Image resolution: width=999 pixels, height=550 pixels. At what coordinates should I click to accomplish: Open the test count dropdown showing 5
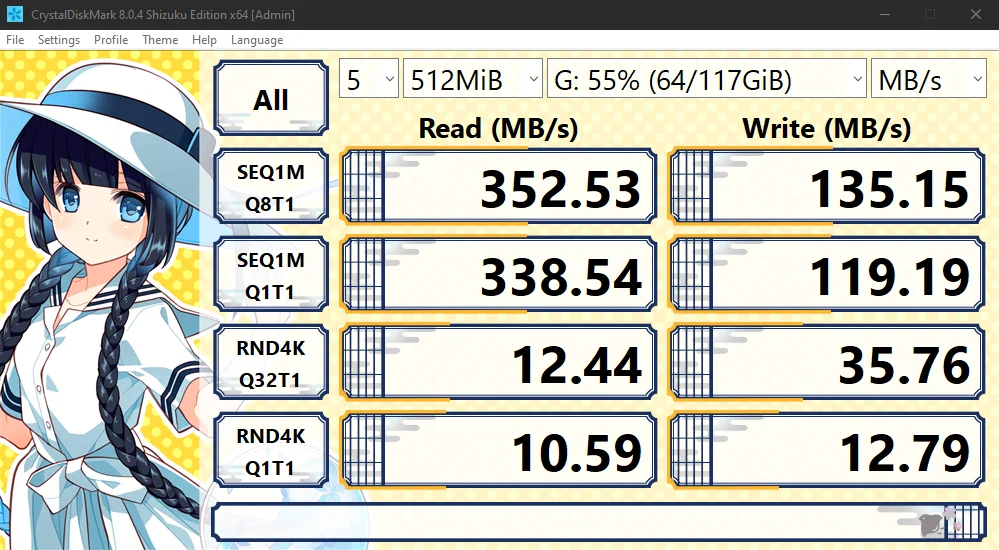coord(369,79)
